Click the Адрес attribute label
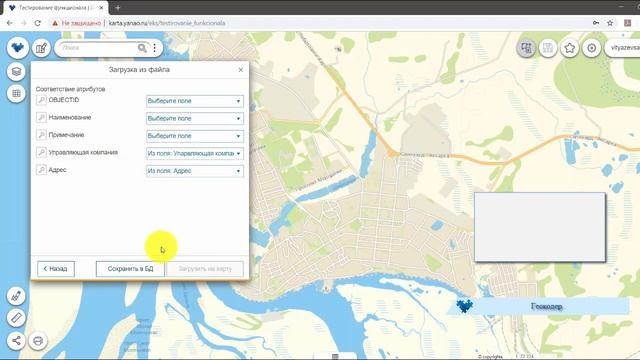Screen dimensions: 640x360 pyautogui.click(x=57, y=170)
